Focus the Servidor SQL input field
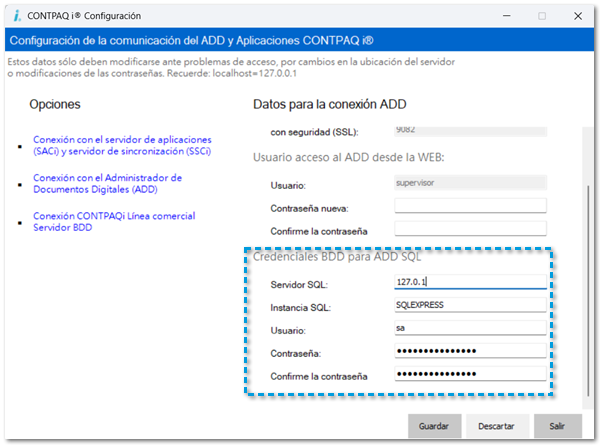Viewport: 603px width, 448px height. click(x=470, y=282)
